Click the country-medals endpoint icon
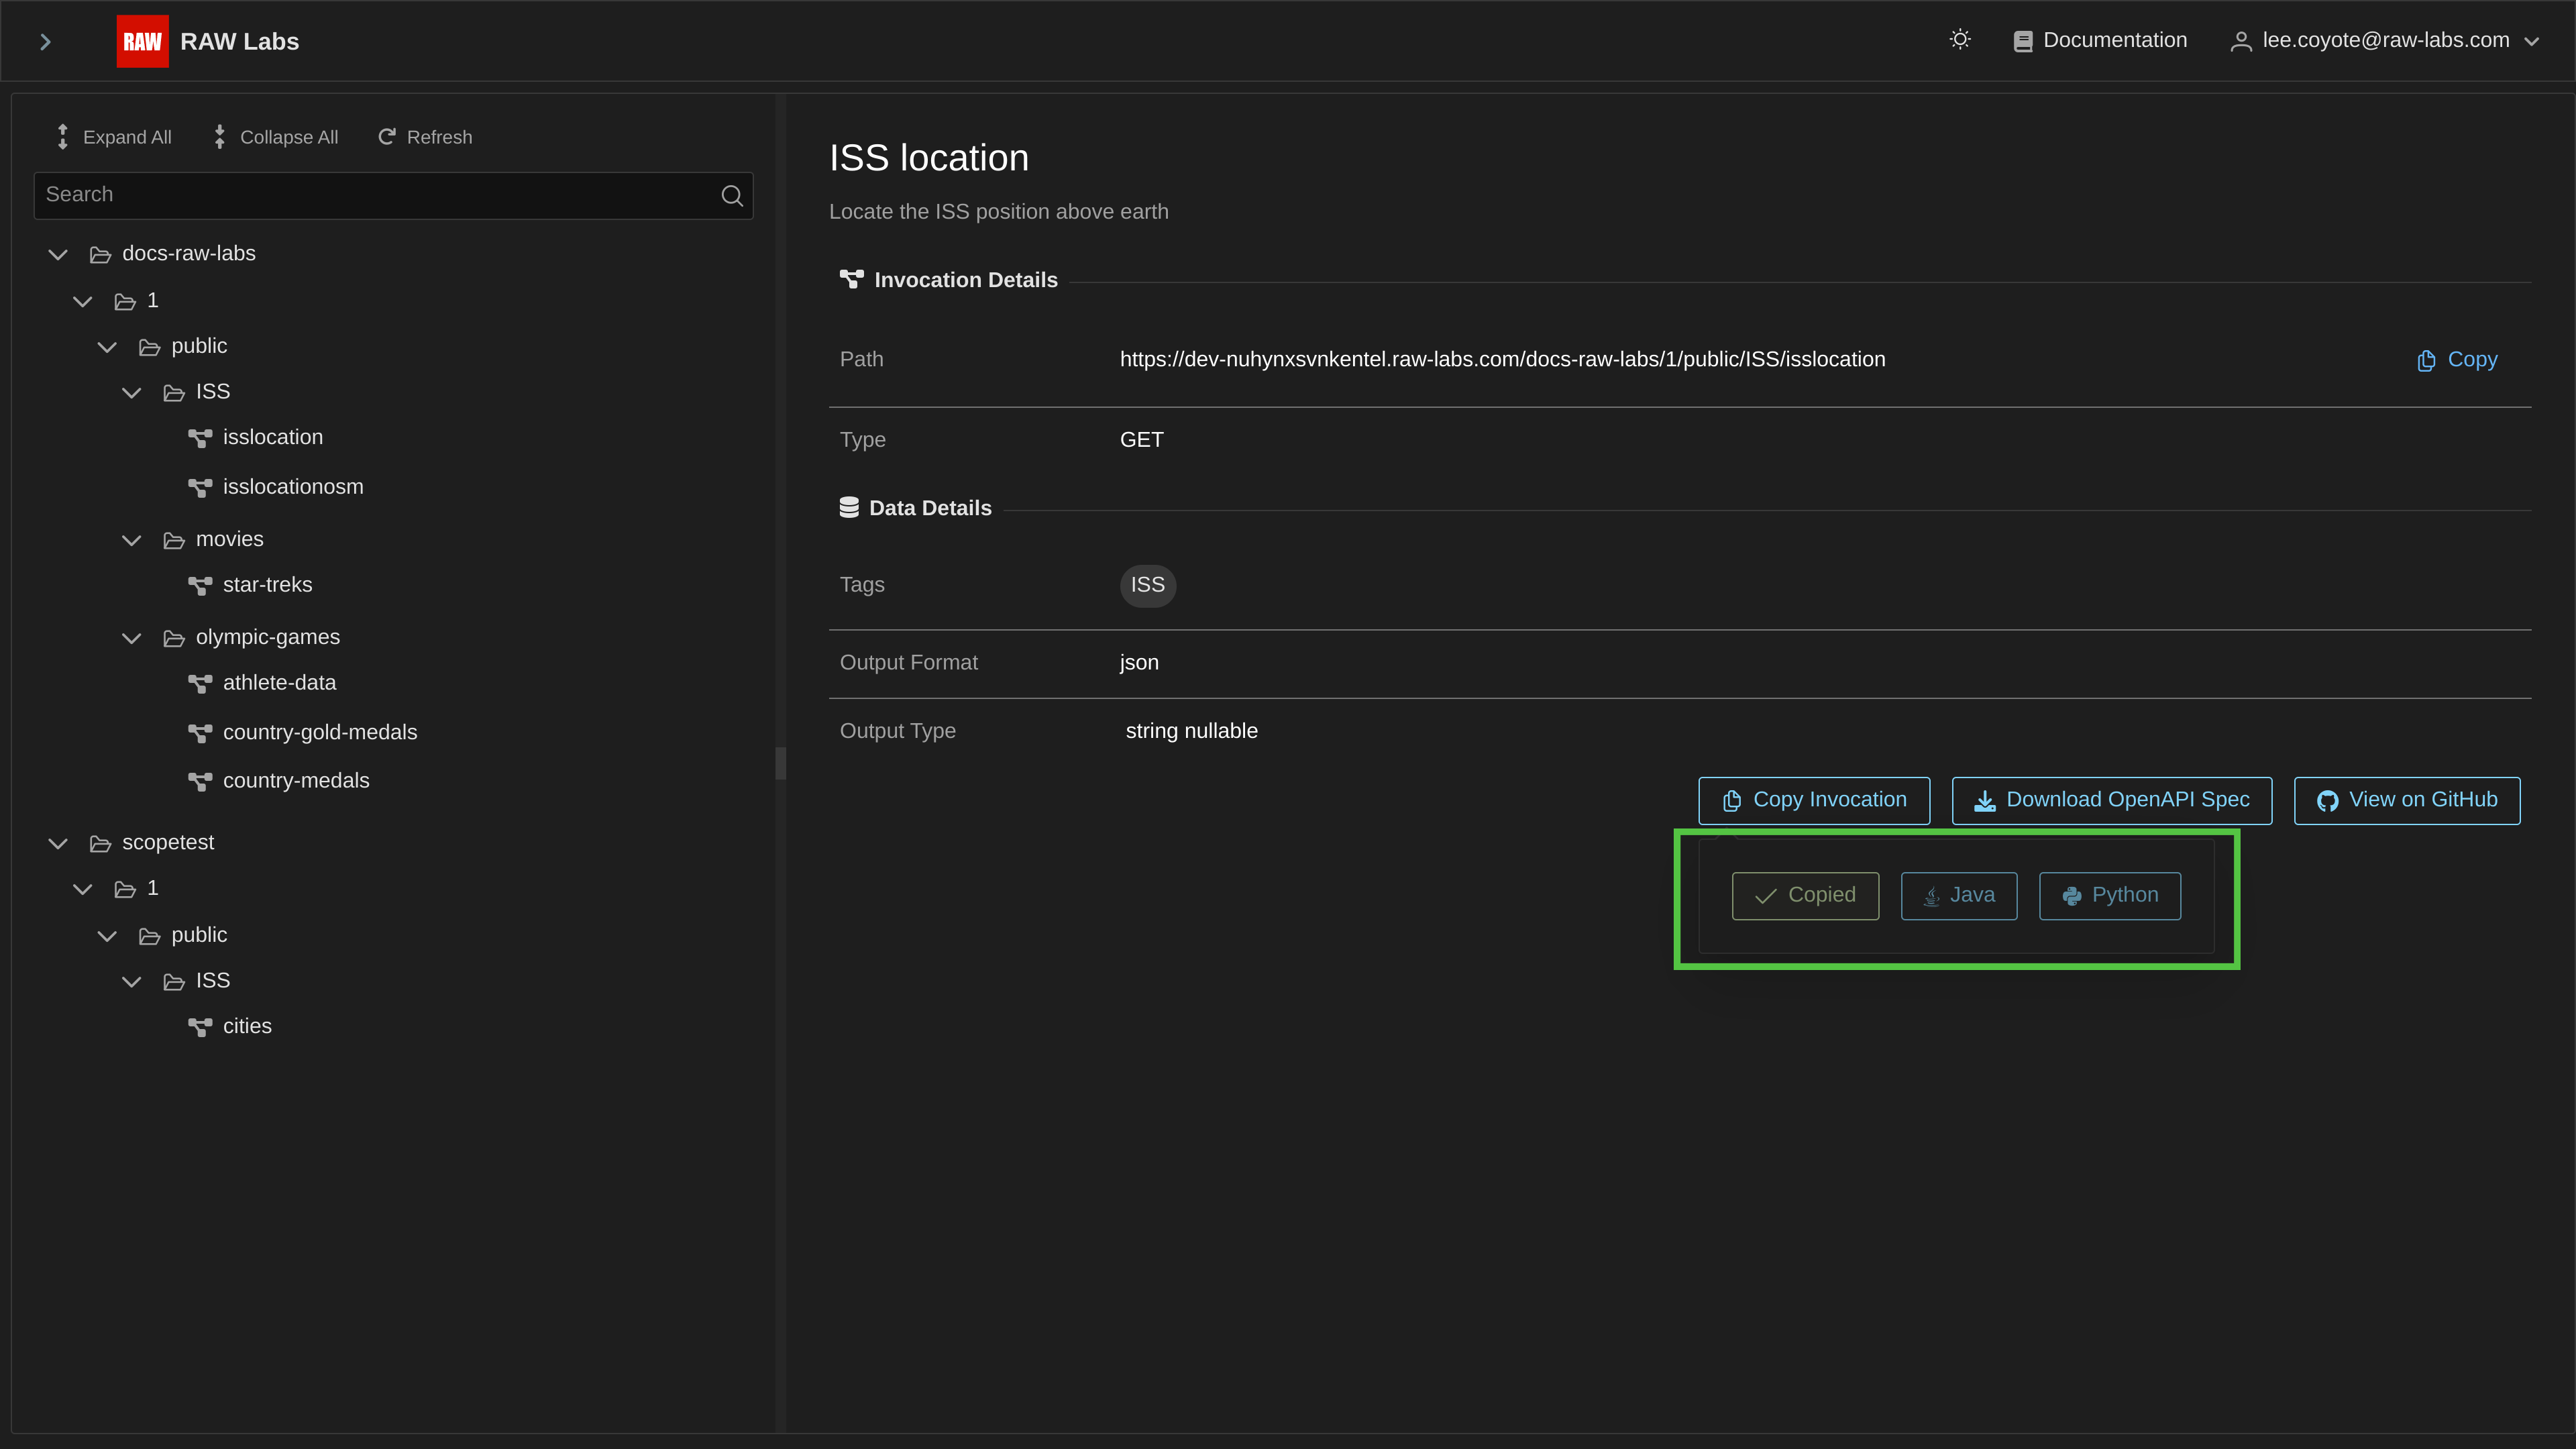Screen dimensions: 2576x1449 200,781
